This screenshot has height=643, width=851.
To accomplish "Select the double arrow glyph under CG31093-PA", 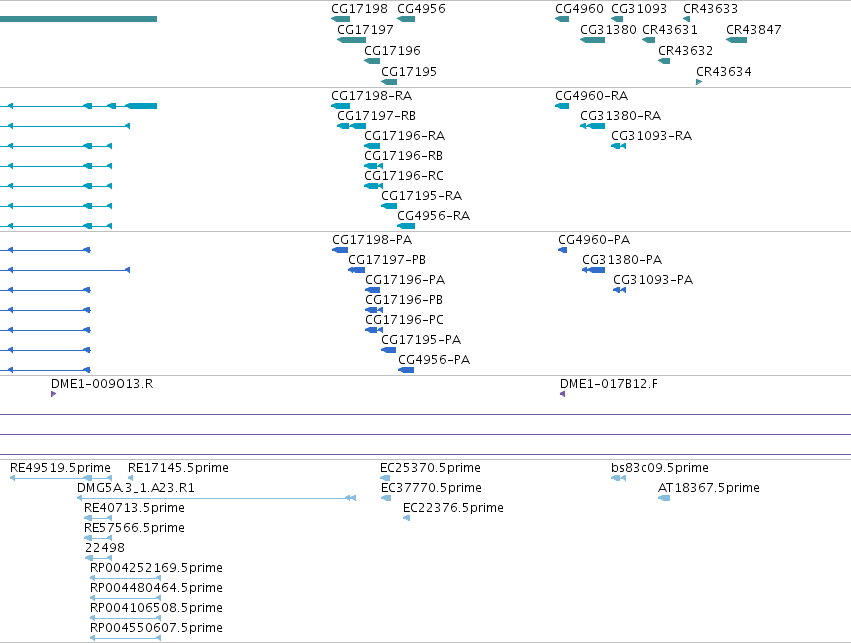I will (619, 290).
